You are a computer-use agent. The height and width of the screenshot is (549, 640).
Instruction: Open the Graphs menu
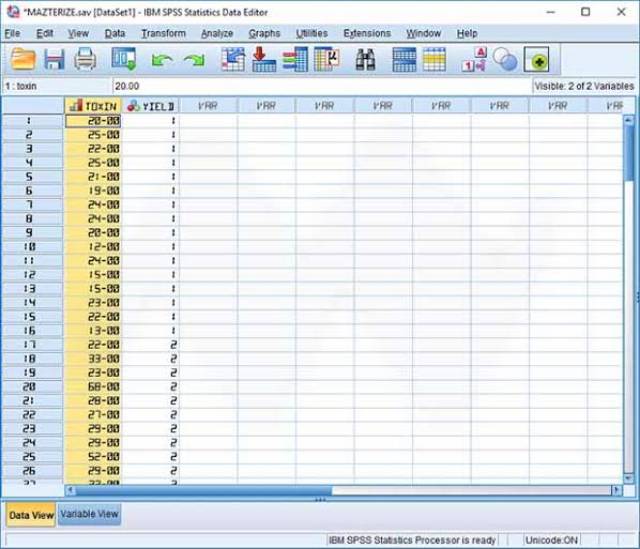[264, 33]
